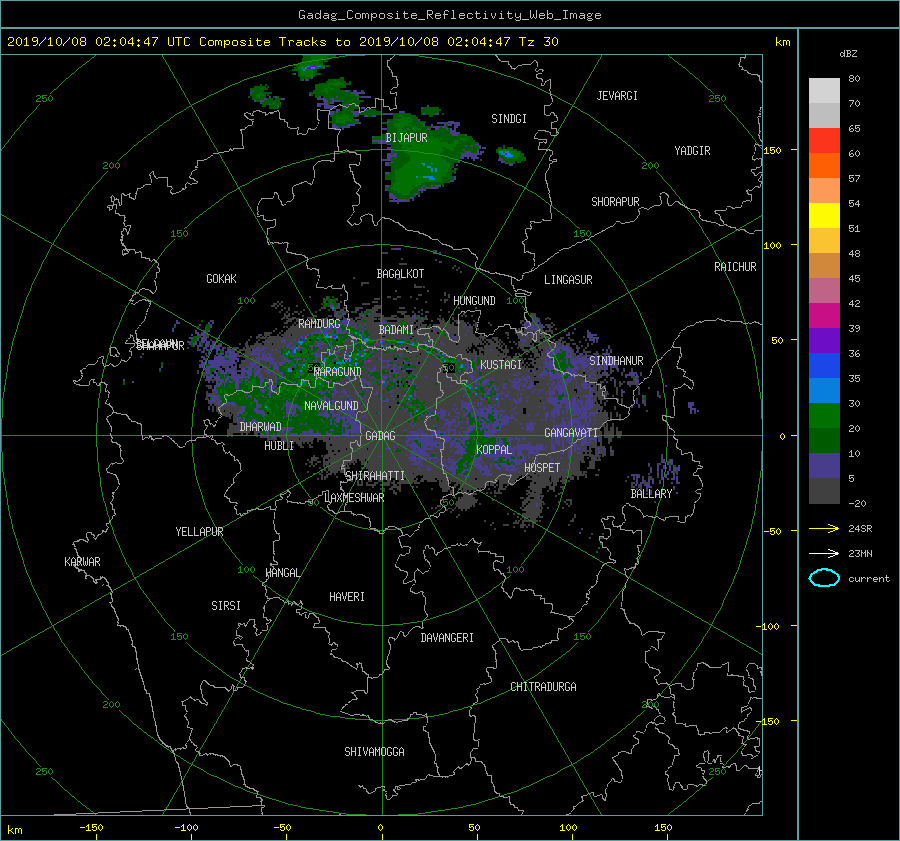Click the SHIRAHATTI city label
The width and height of the screenshot is (900, 841).
point(375,476)
